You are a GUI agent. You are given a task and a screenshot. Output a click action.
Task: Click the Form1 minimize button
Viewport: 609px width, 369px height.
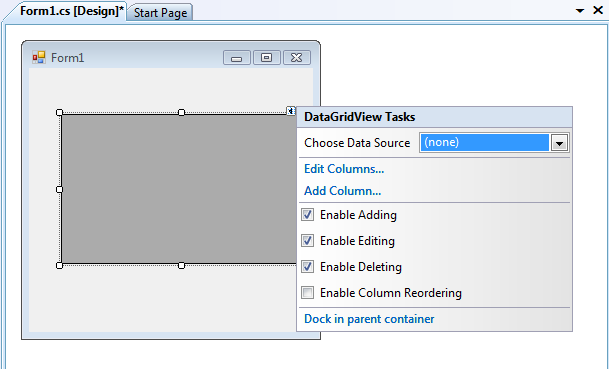coord(237,58)
